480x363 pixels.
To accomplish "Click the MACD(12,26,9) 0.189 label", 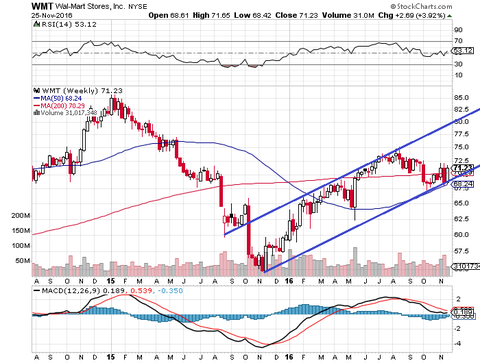I will pos(85,291).
